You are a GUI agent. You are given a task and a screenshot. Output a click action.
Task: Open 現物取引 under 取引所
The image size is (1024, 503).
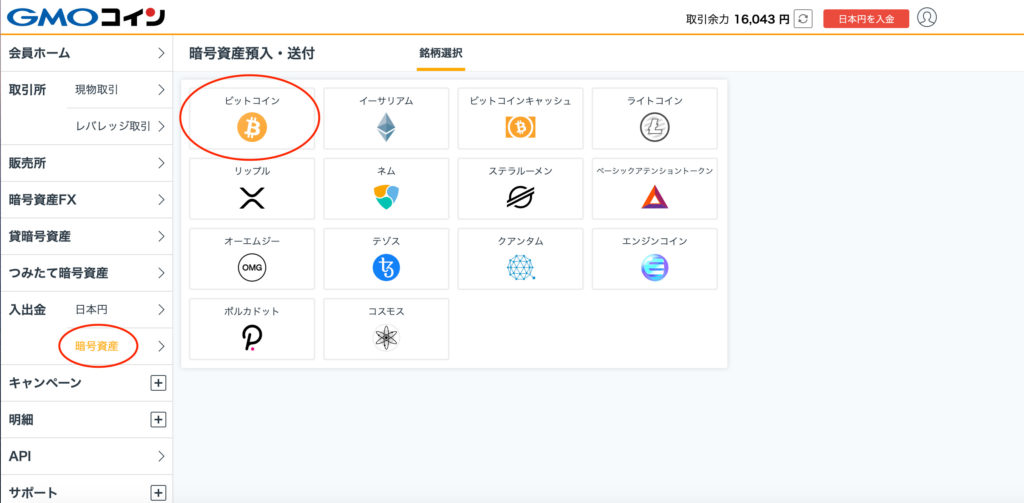point(118,90)
